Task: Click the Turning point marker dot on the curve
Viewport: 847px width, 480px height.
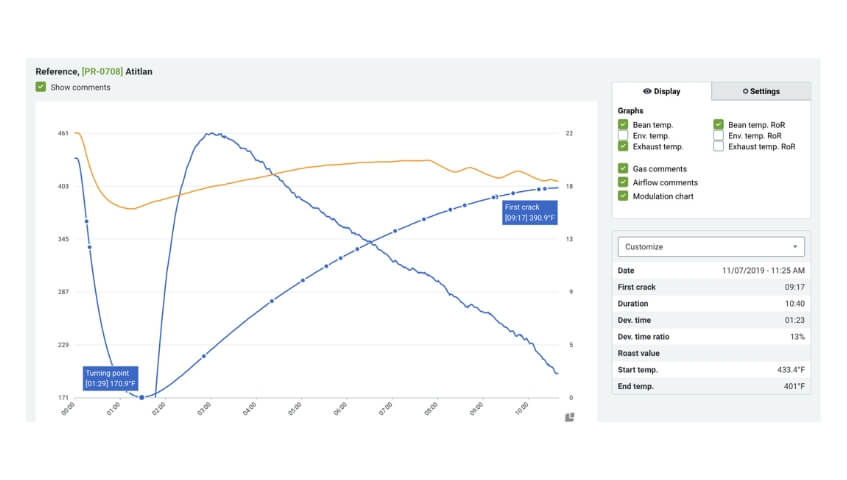Action: pyautogui.click(x=142, y=397)
